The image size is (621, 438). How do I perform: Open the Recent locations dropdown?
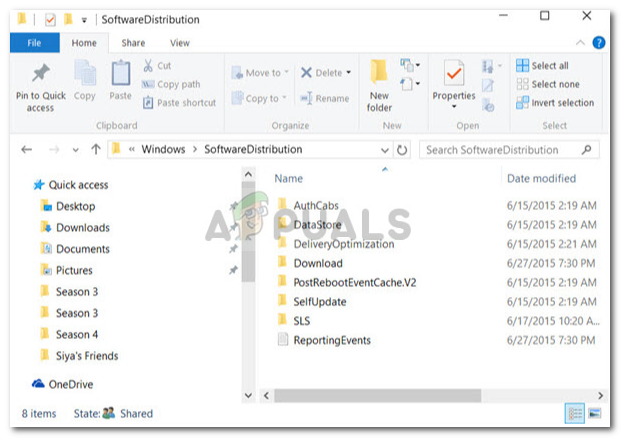coord(76,150)
